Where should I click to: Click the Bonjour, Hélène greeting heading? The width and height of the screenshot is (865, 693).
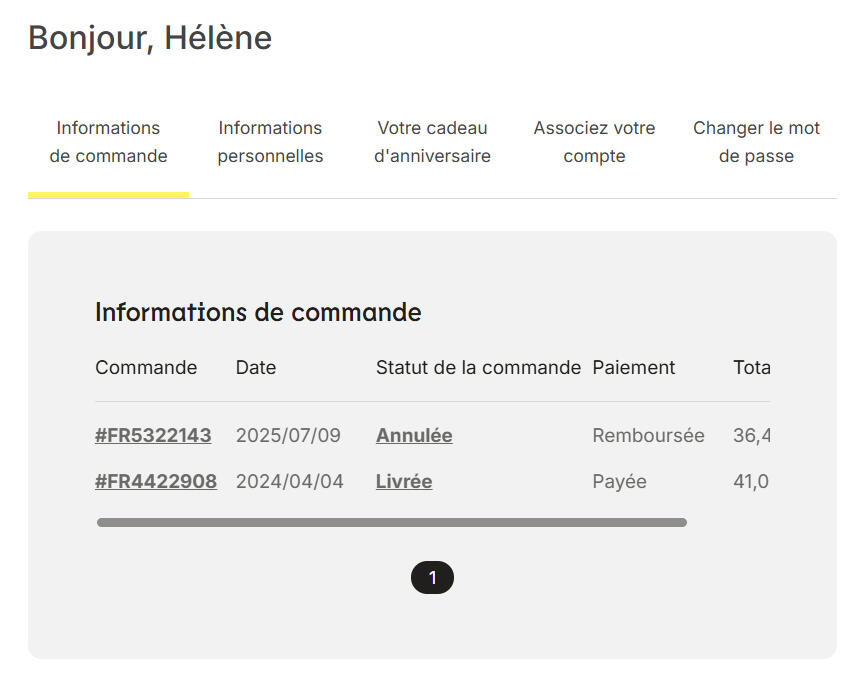pos(150,38)
